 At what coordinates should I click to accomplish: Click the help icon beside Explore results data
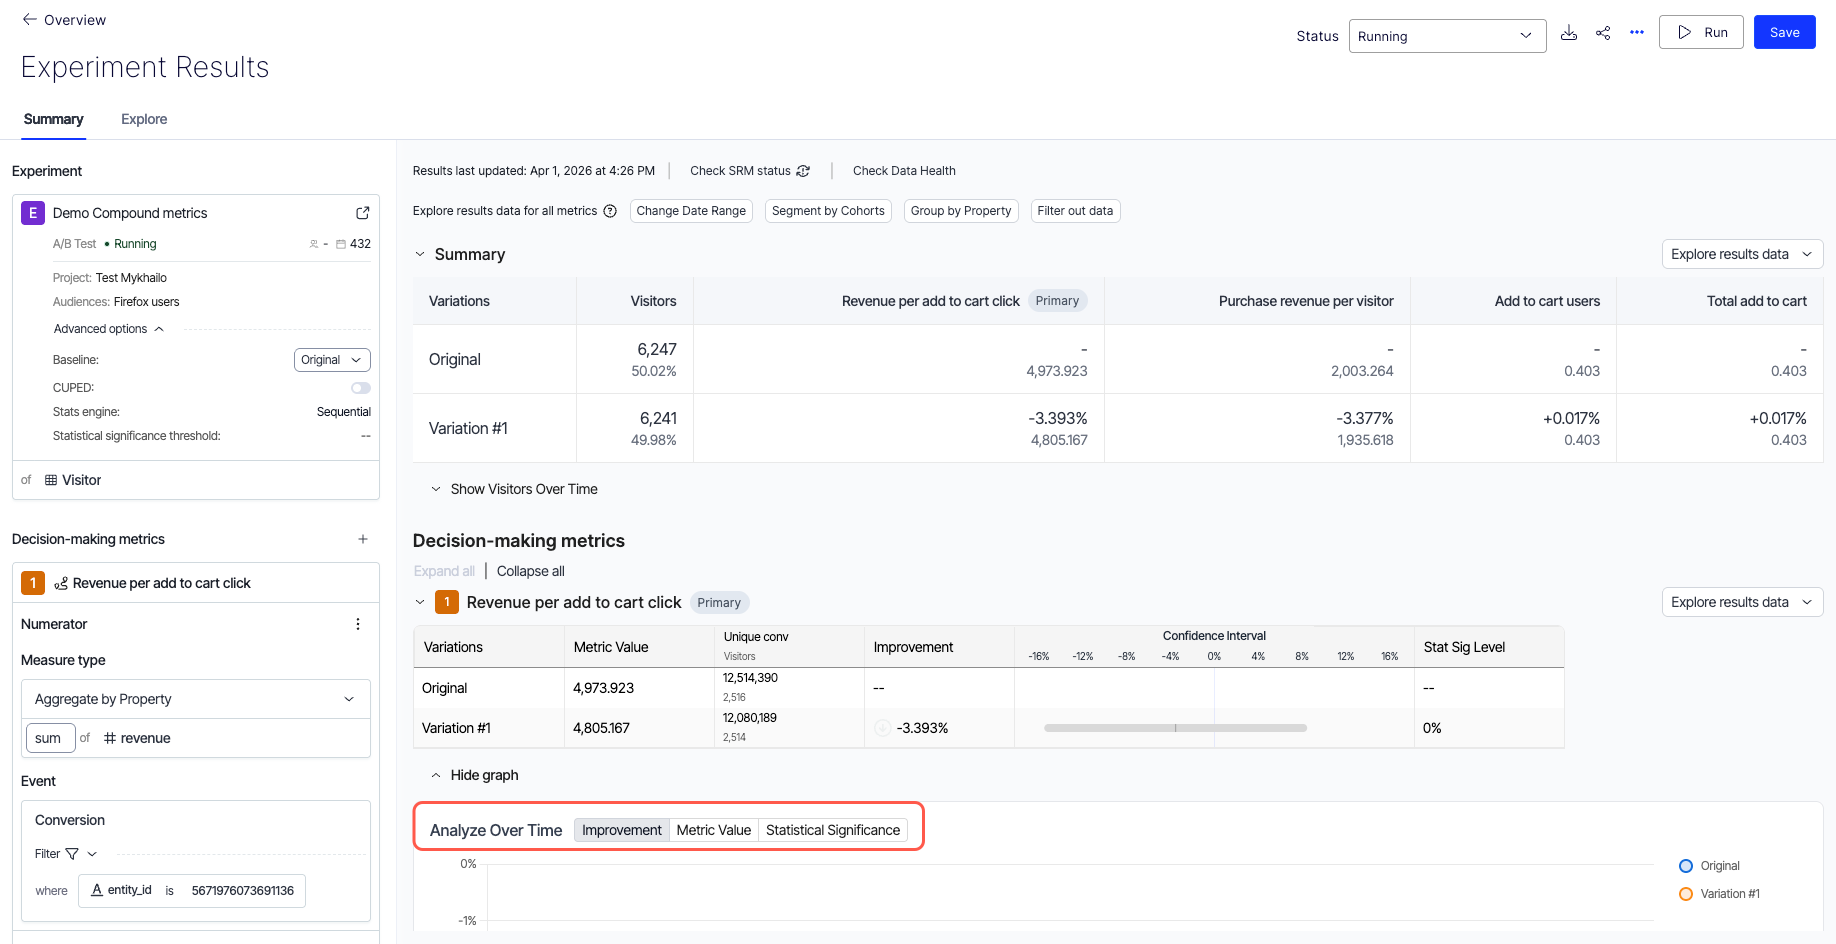tap(610, 211)
